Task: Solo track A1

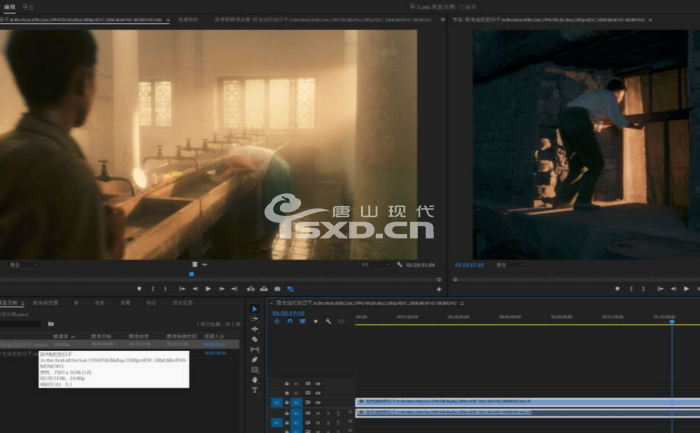Action: click(x=328, y=413)
